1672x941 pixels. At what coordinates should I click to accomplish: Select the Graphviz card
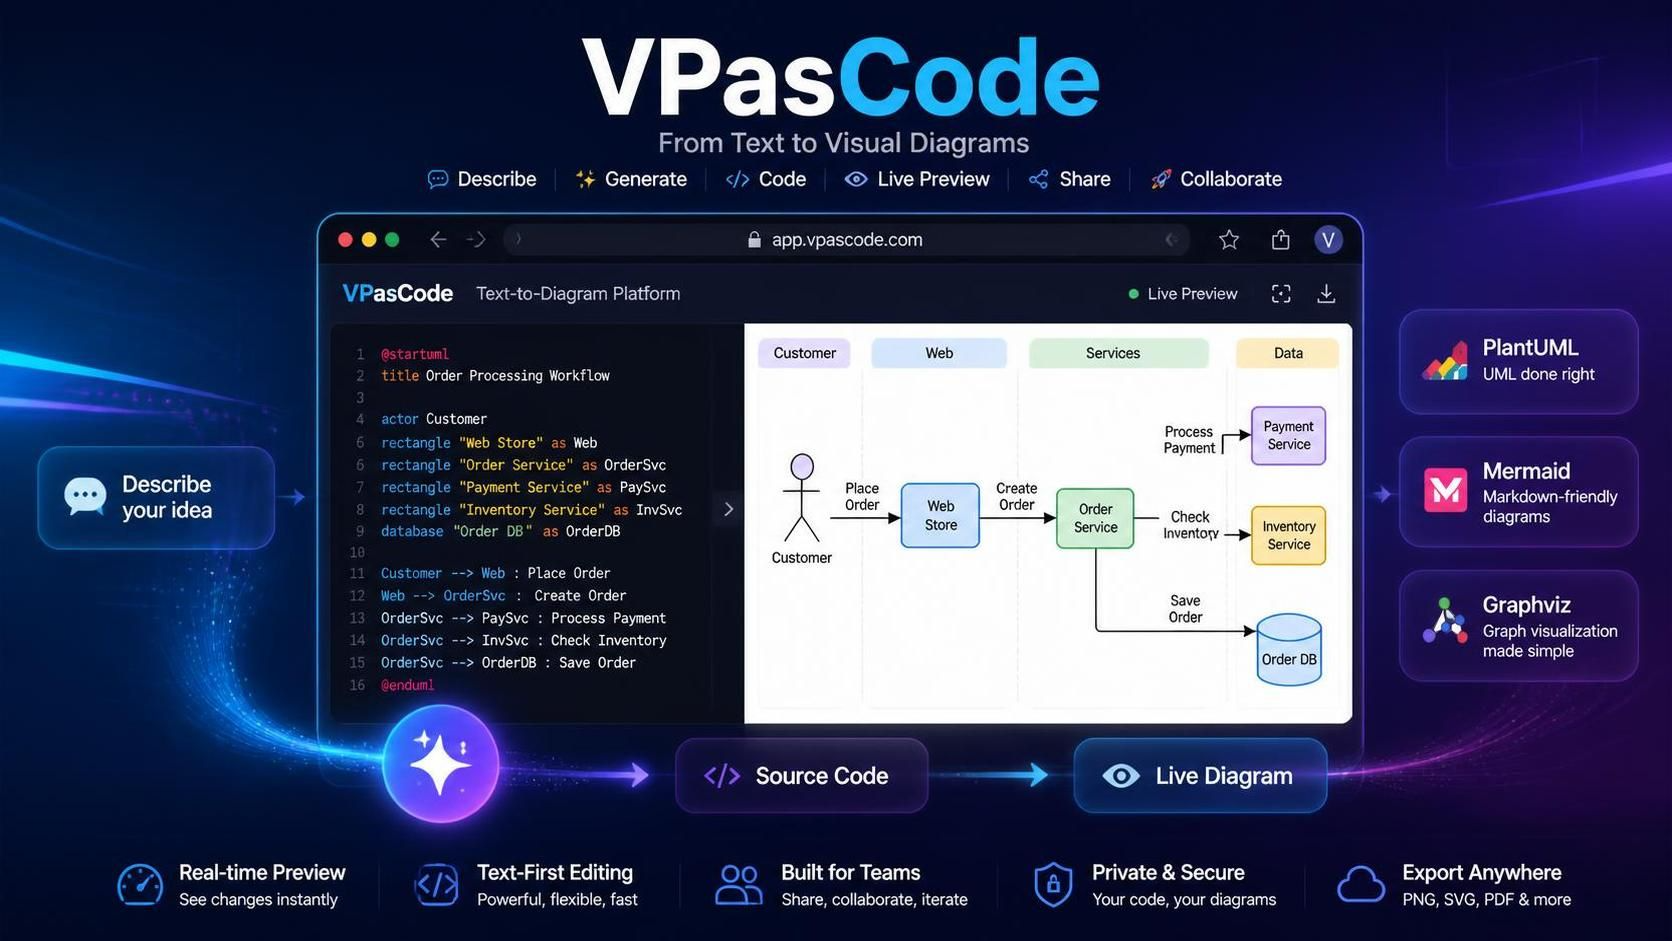1518,626
